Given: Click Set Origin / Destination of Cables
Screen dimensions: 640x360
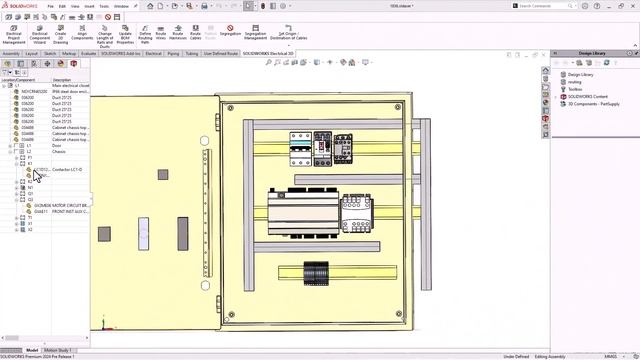Looking at the screenshot, I should click(x=288, y=33).
